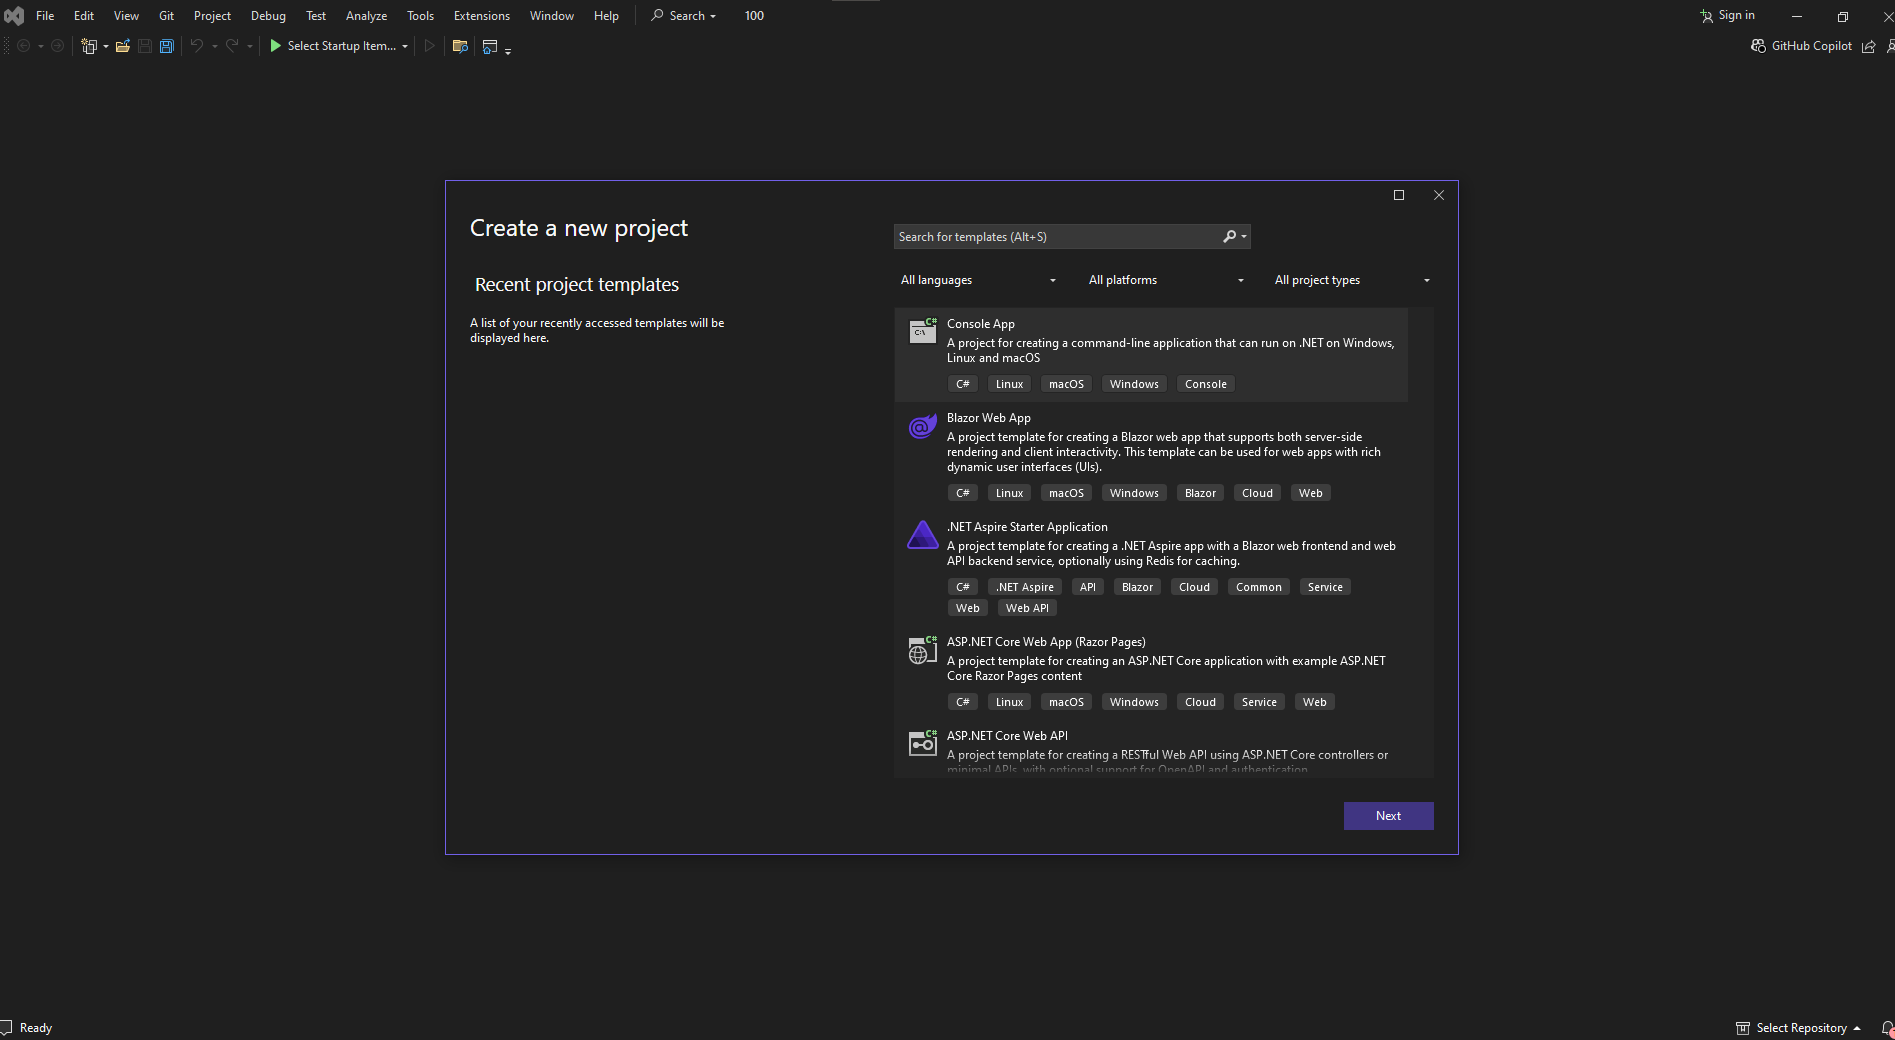Open the Debug menu

(268, 16)
